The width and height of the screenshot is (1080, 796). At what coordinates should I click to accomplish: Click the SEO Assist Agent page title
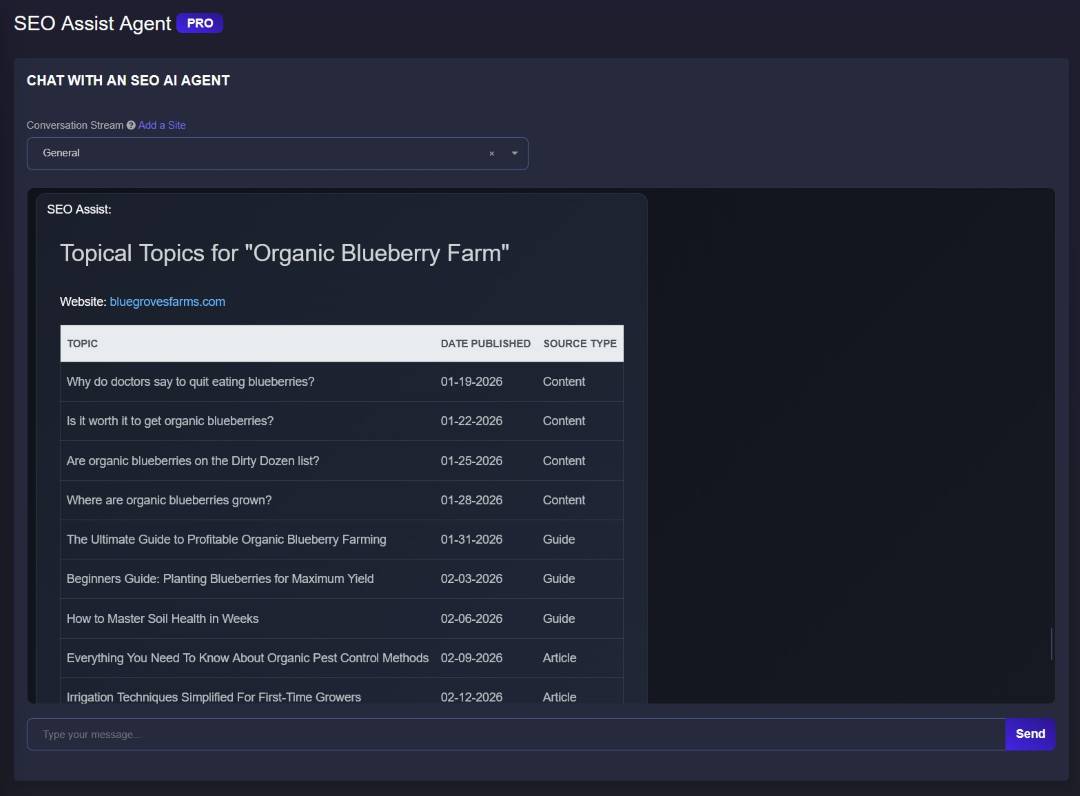click(x=92, y=23)
